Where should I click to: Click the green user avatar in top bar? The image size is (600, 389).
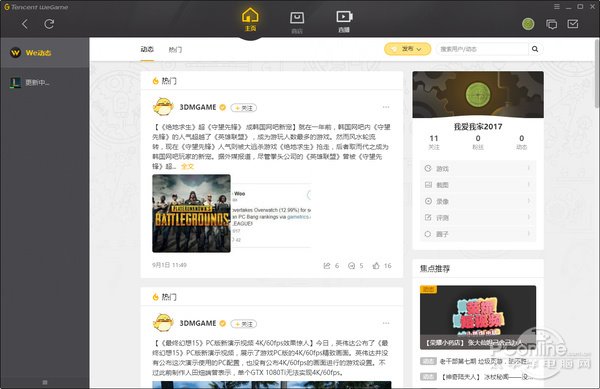tap(528, 24)
